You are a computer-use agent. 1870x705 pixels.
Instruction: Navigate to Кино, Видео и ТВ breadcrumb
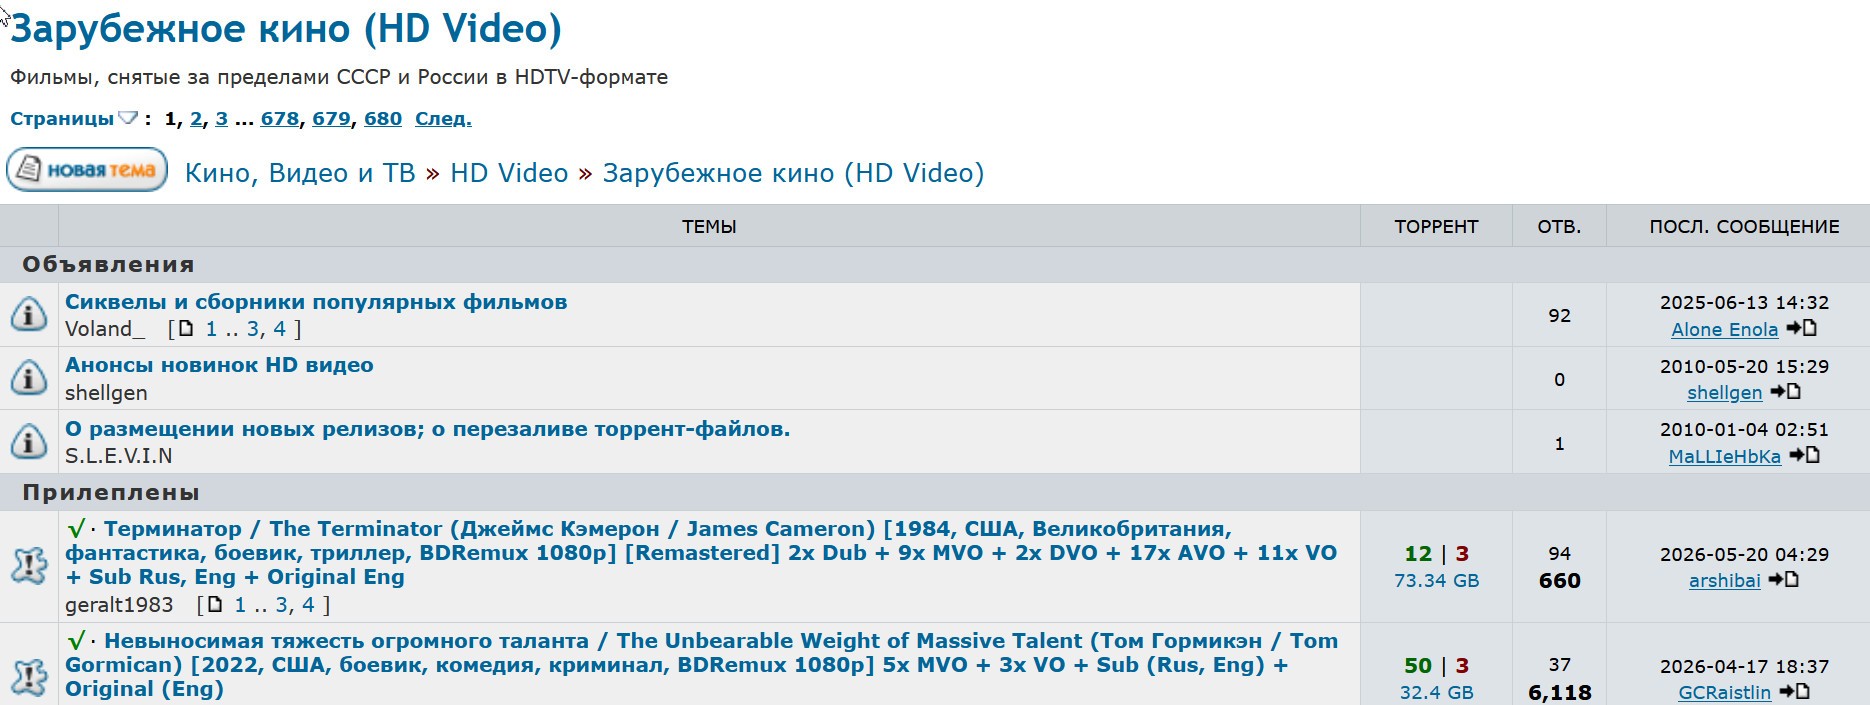tap(300, 173)
